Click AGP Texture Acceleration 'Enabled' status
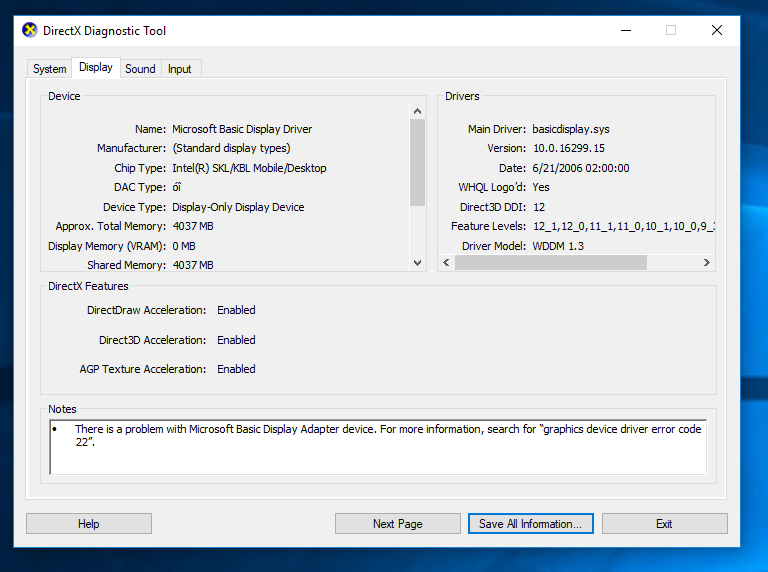Viewport: 768px width, 572px height. [236, 369]
